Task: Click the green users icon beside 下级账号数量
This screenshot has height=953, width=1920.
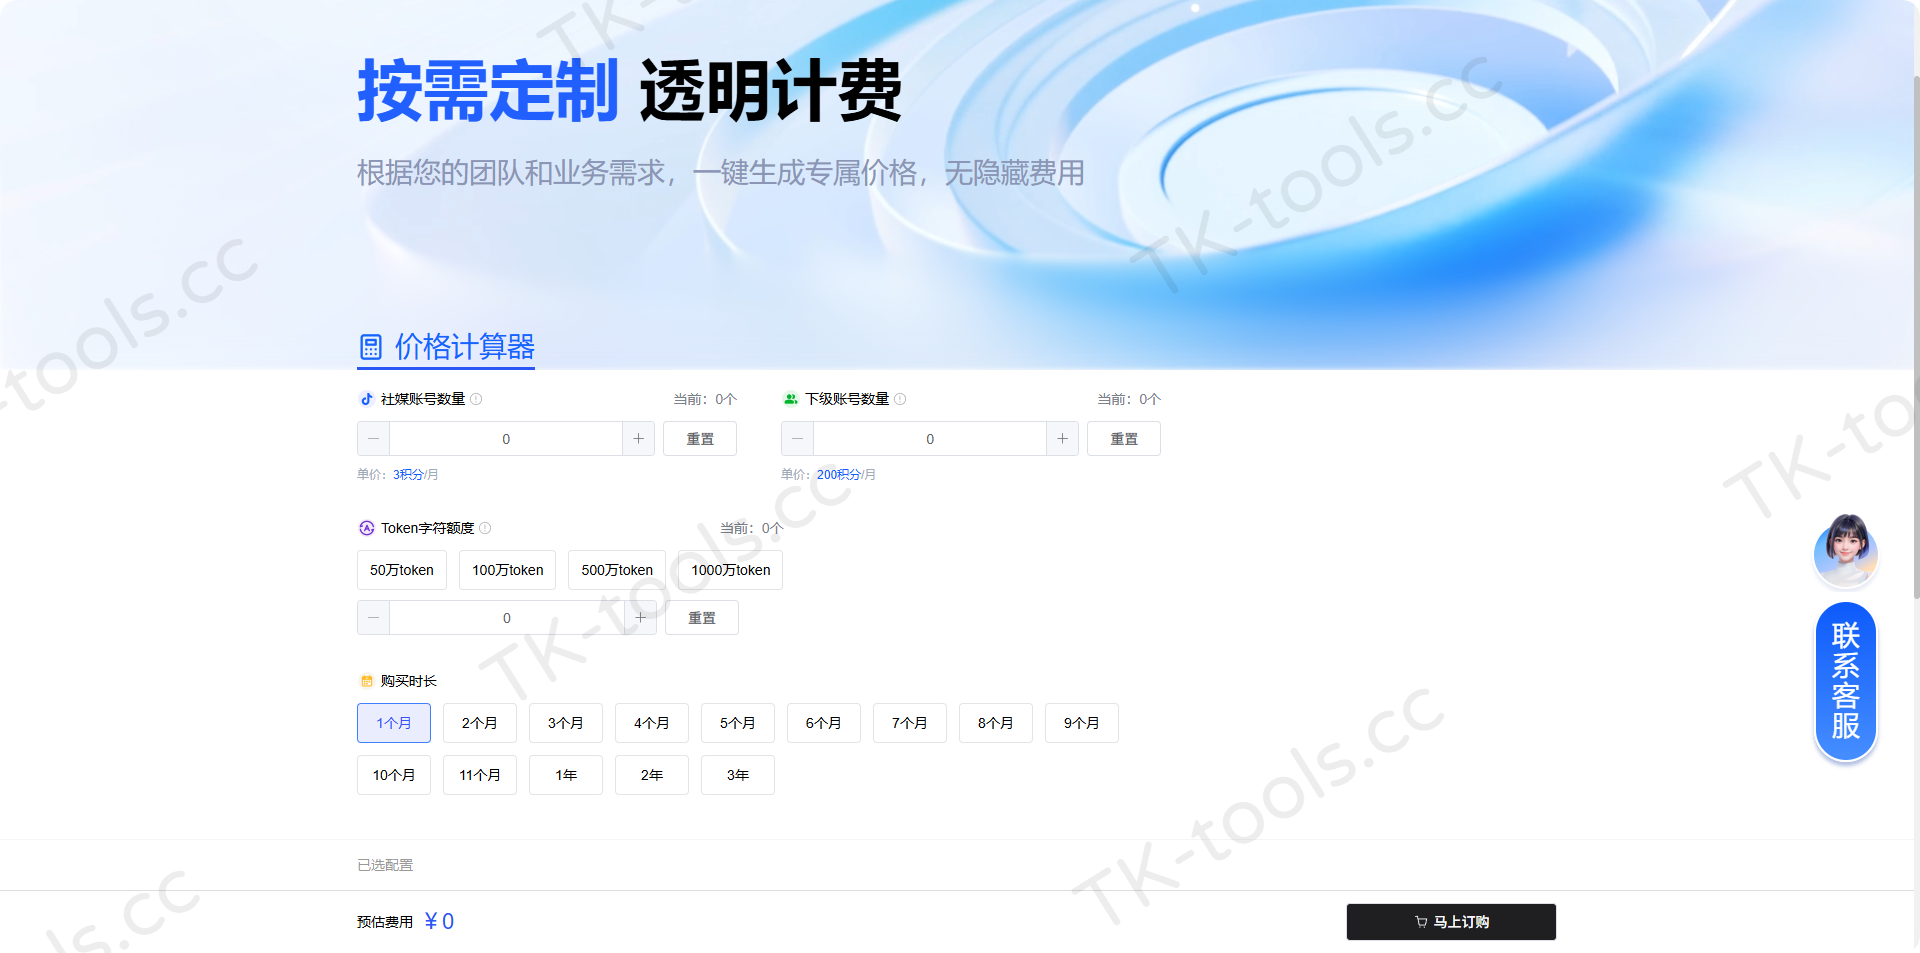Action: pos(790,399)
